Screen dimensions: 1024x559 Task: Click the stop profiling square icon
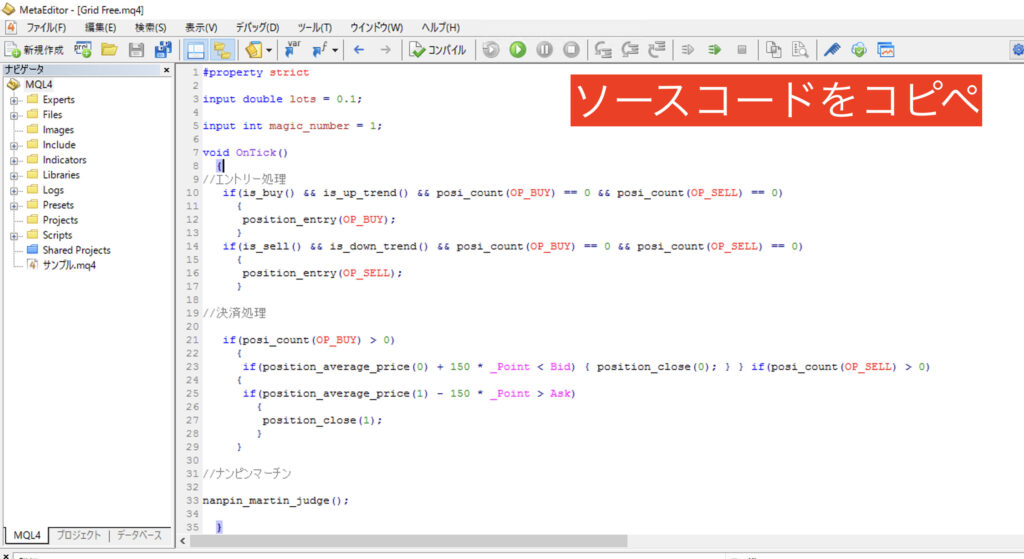[x=741, y=50]
